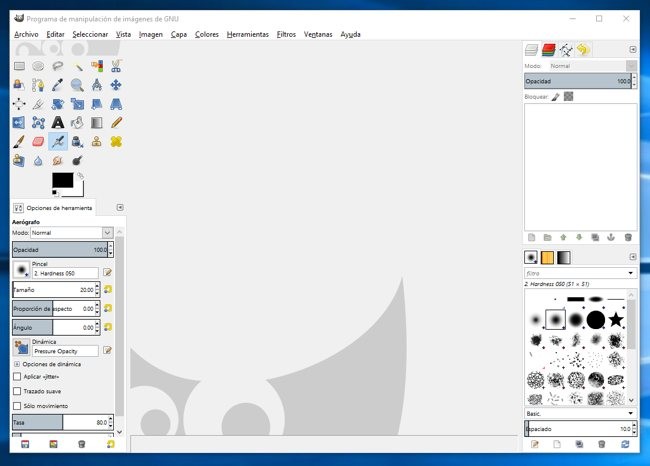Adjust the layer Opacidad slider

coord(576,81)
